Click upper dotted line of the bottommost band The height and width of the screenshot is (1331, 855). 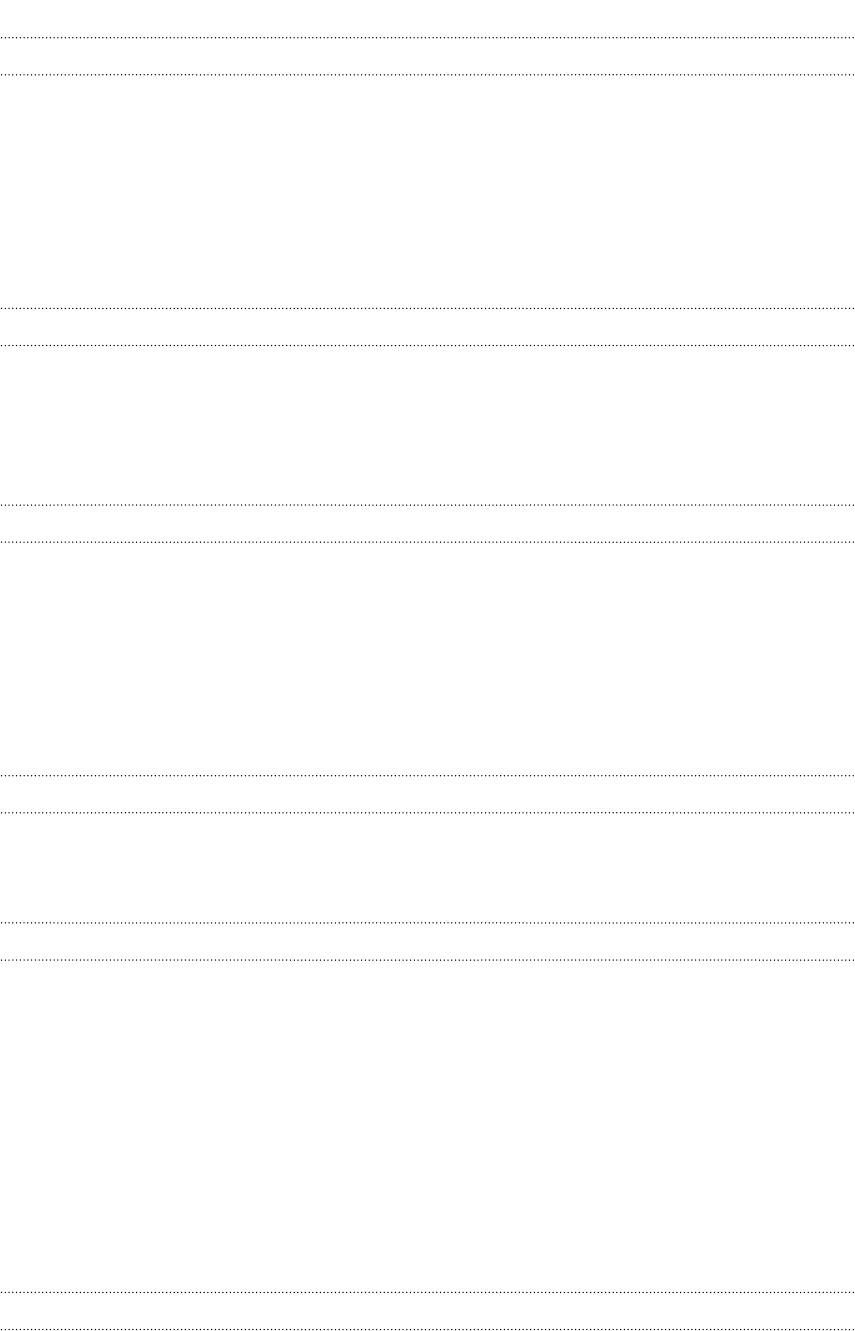coord(427,1292)
